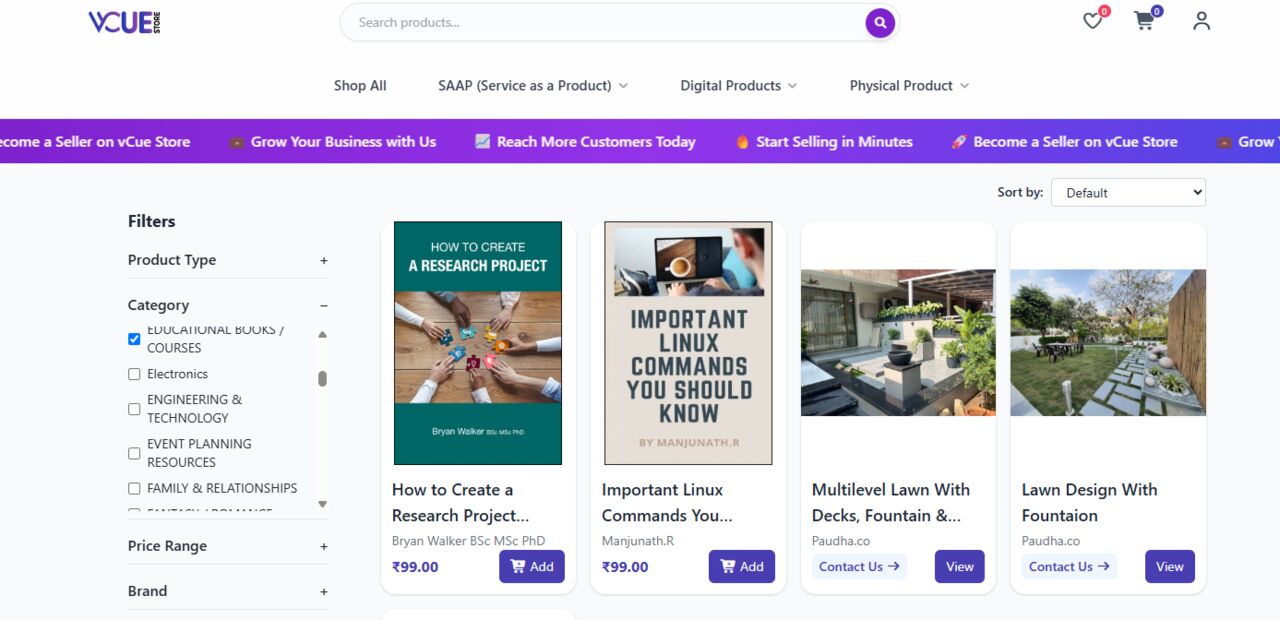
Task: Go to the vCue Store logo homepage
Action: pyautogui.click(x=124, y=22)
